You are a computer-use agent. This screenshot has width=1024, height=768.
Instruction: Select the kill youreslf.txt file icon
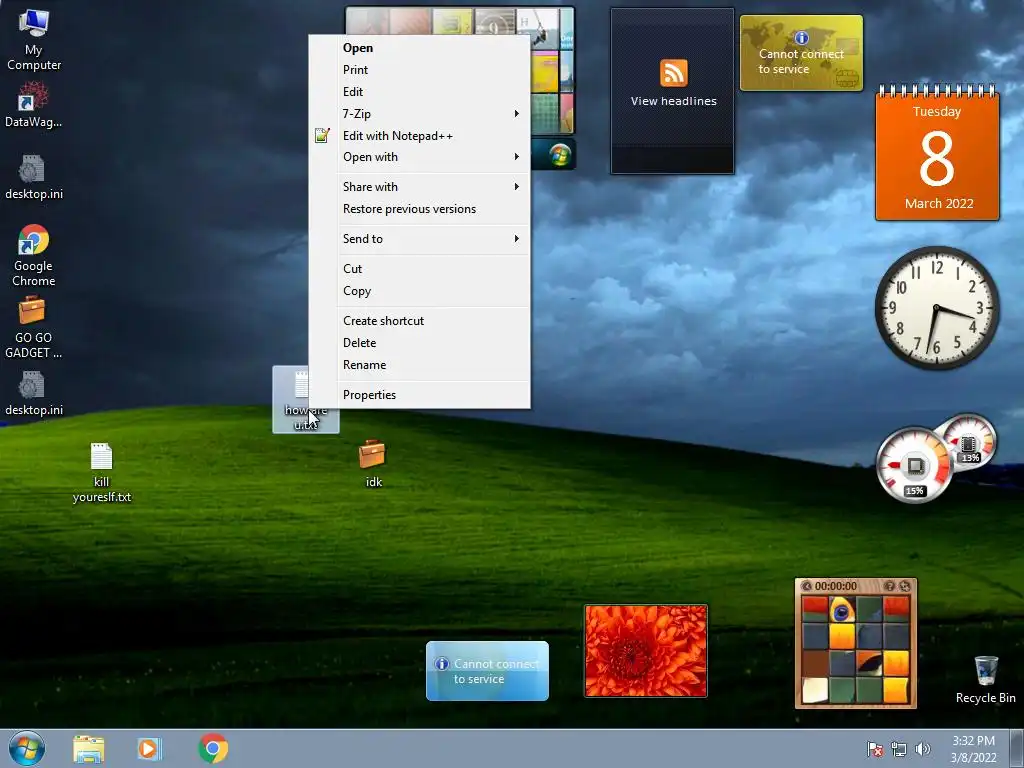point(102,473)
